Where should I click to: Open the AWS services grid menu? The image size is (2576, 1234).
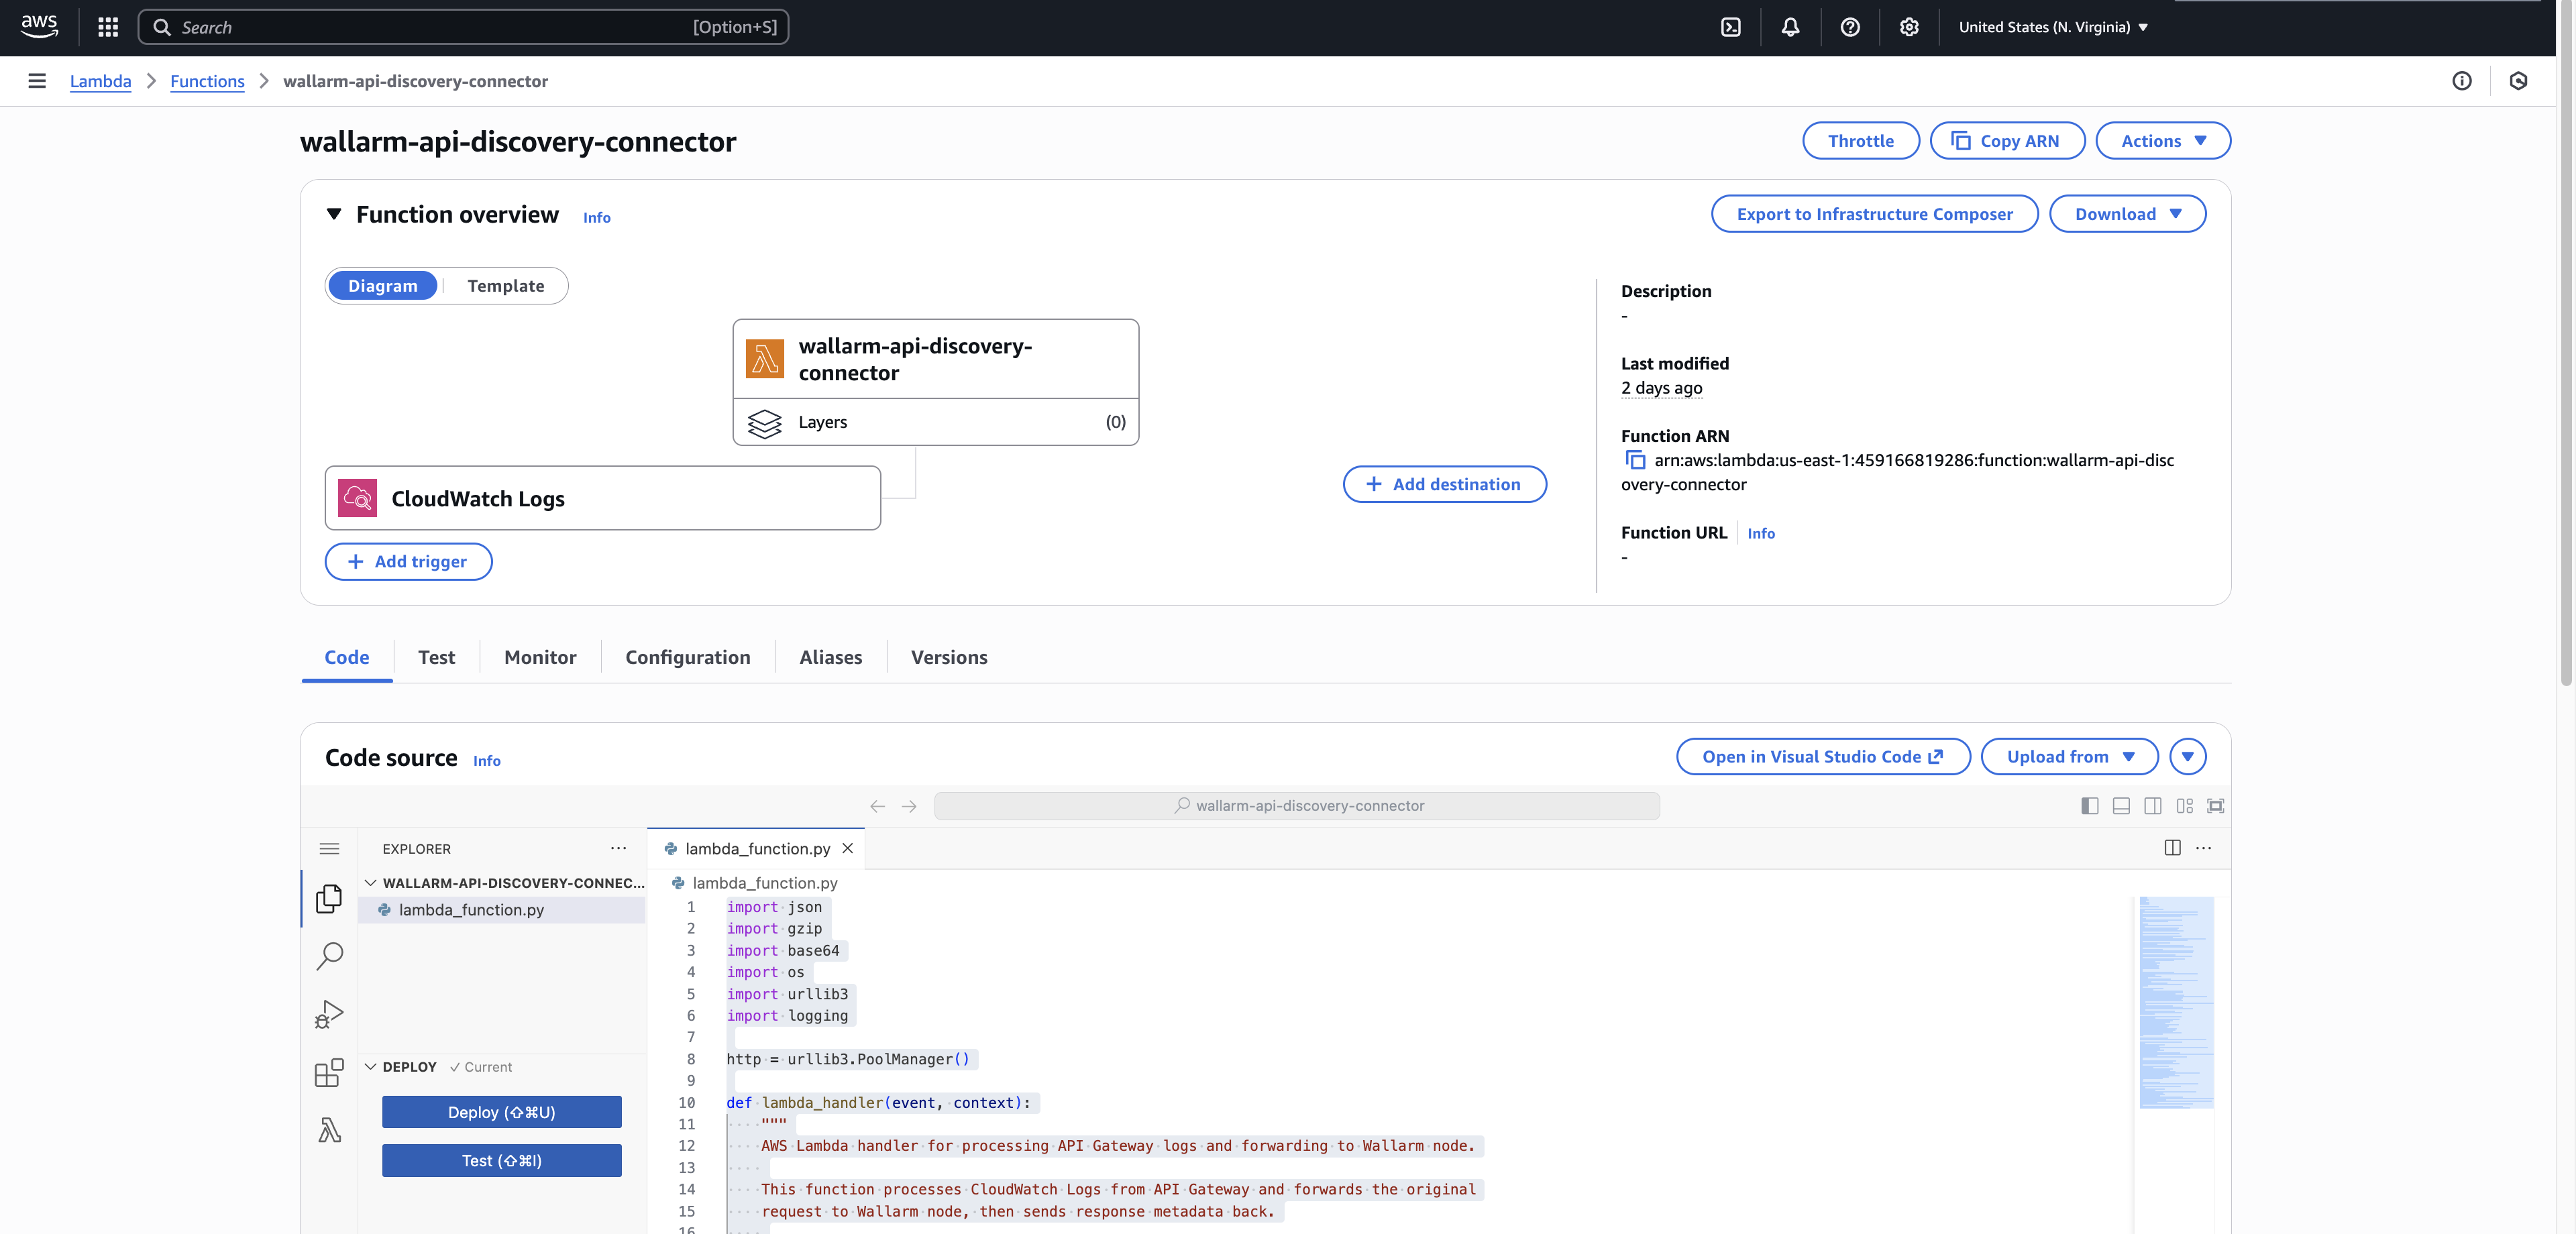(x=107, y=27)
